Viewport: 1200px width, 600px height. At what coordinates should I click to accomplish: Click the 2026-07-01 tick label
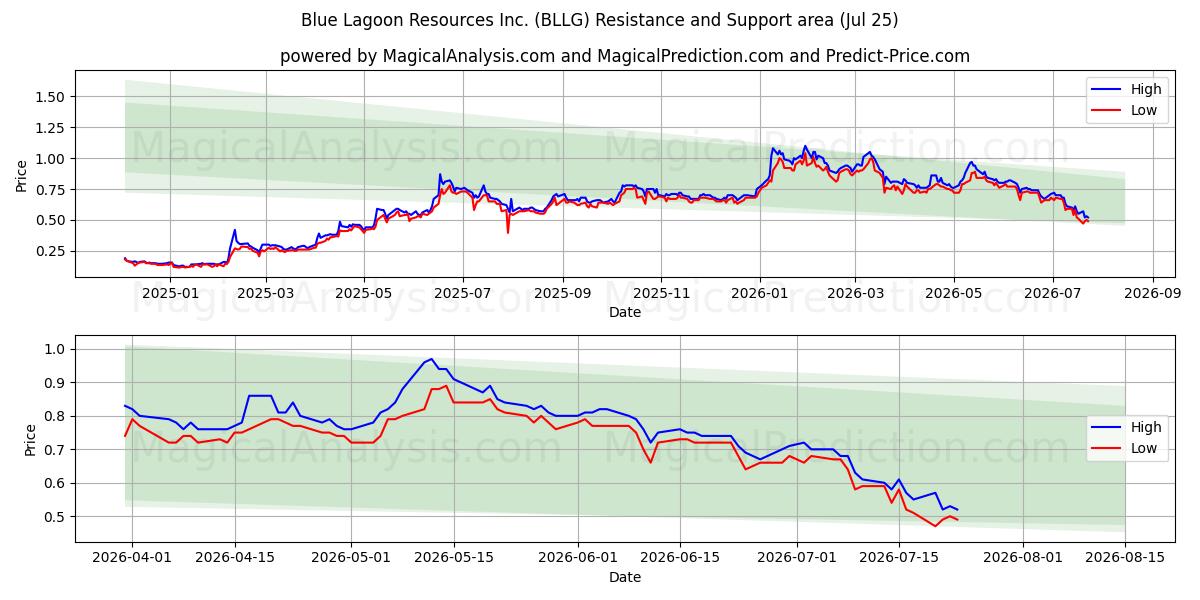point(798,558)
